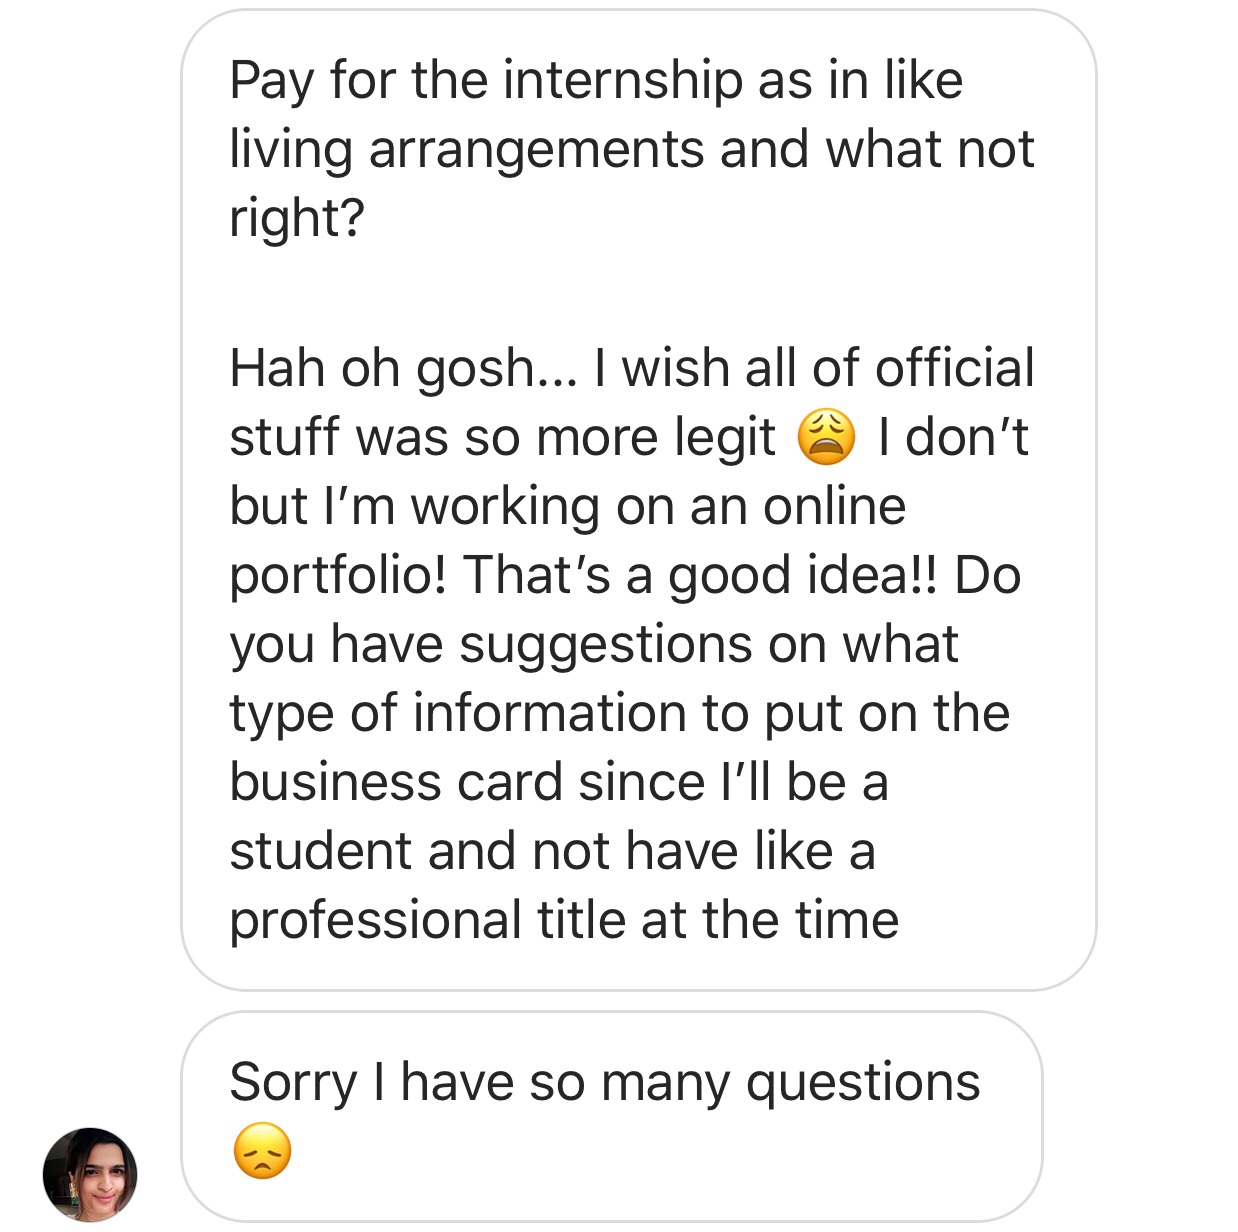
Task: Click the text "living arrangements and what not"
Action: pyautogui.click(x=631, y=149)
